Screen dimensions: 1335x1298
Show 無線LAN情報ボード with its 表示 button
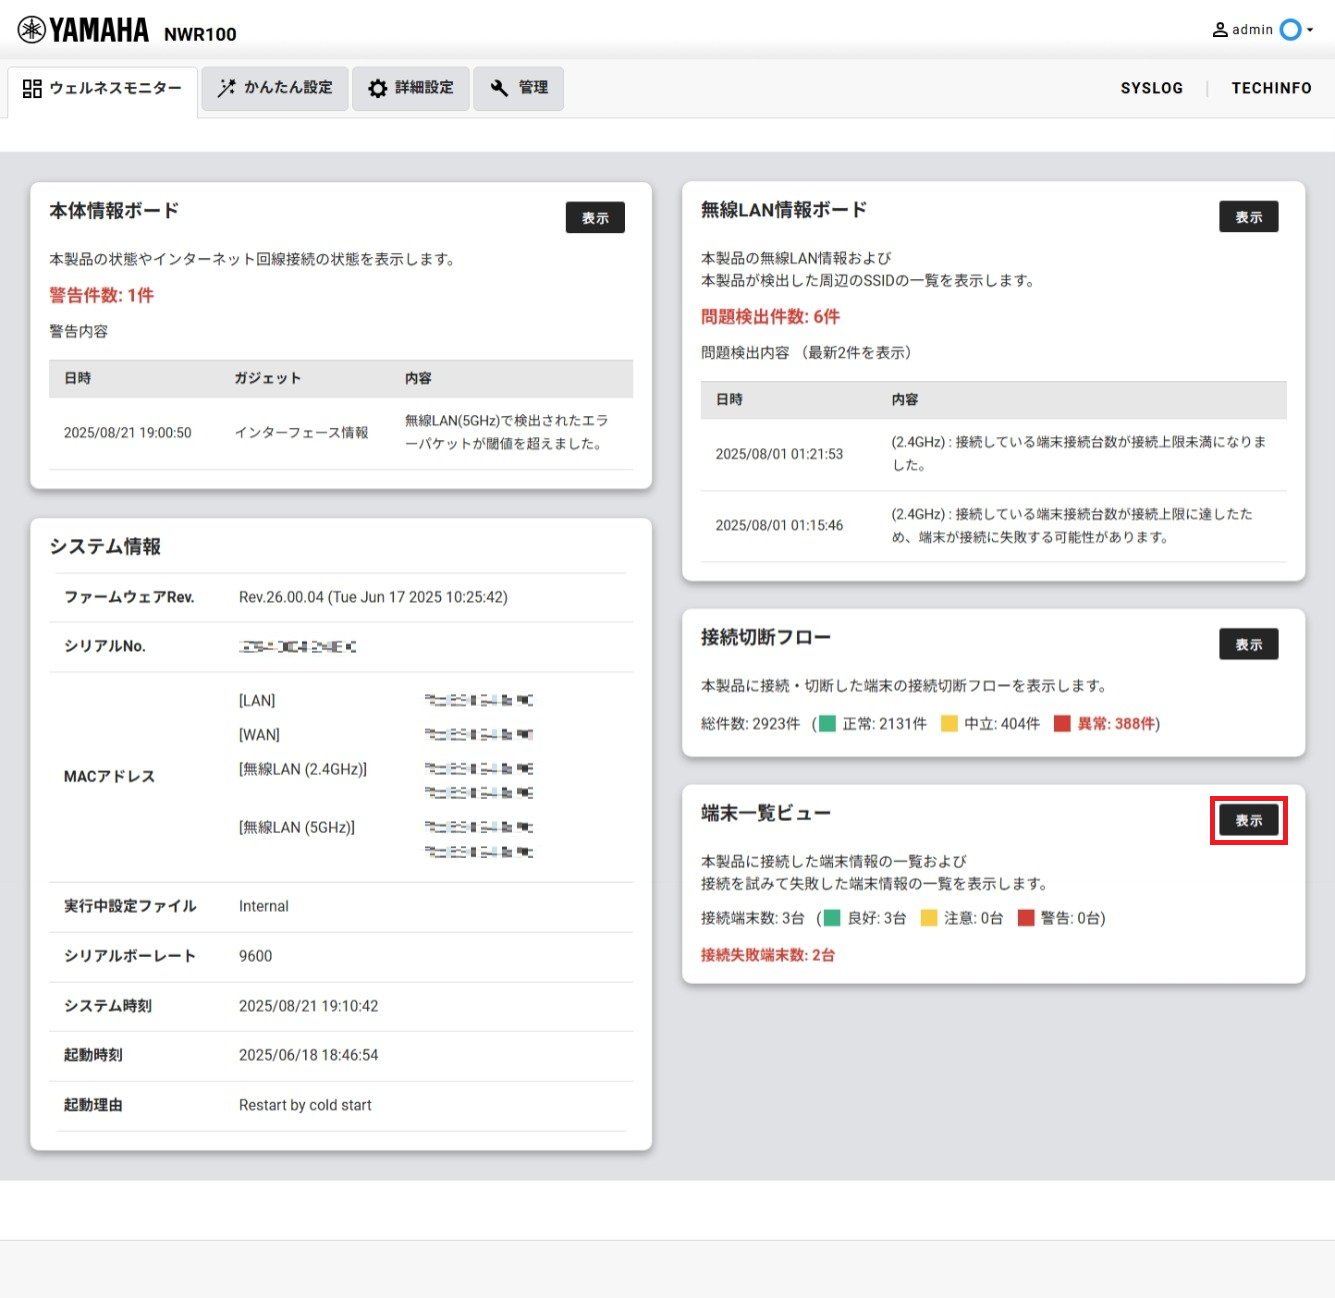1248,216
